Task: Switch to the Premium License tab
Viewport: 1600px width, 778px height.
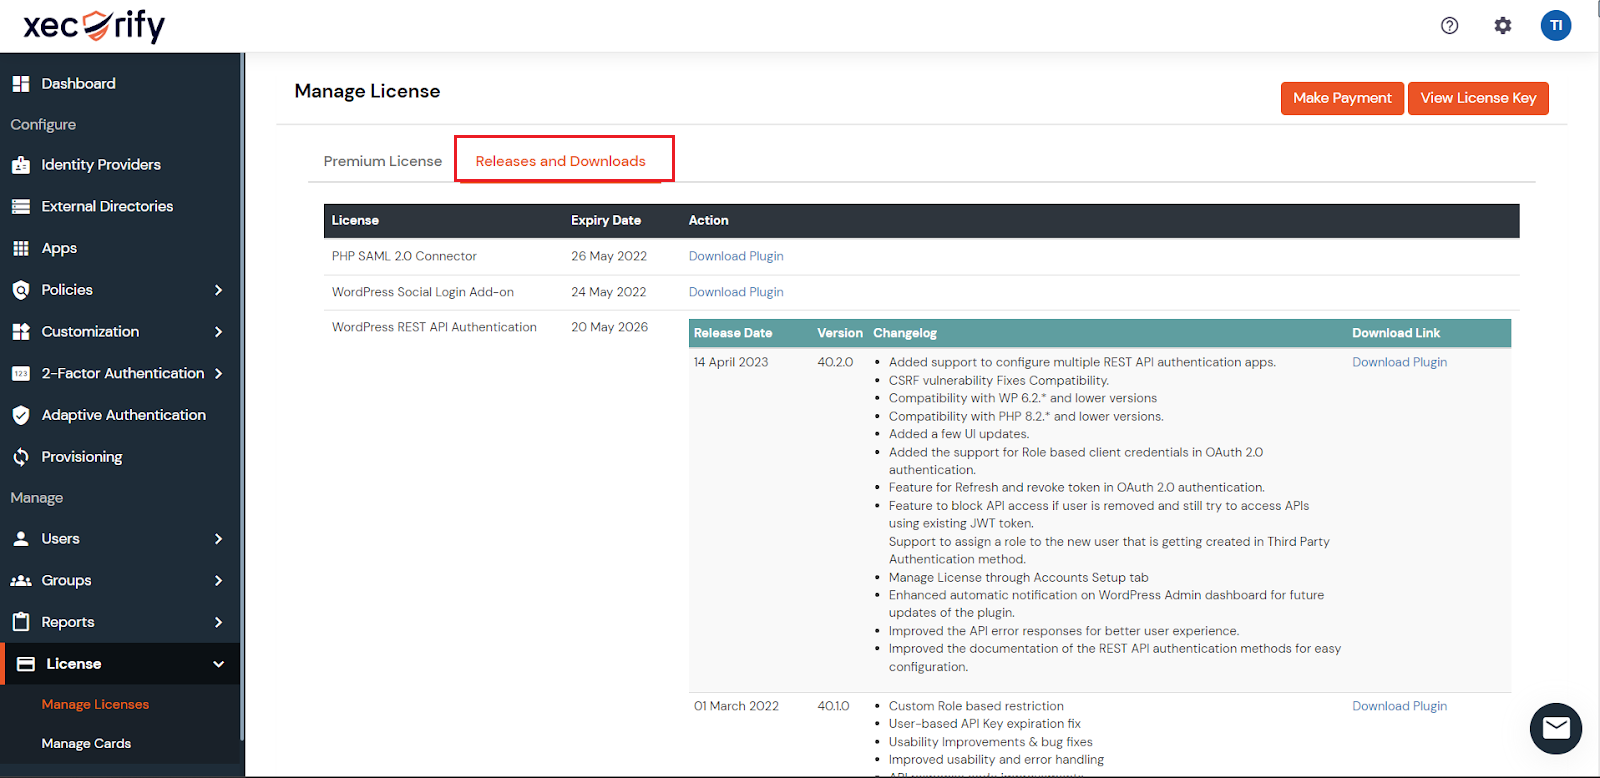Action: pos(383,161)
